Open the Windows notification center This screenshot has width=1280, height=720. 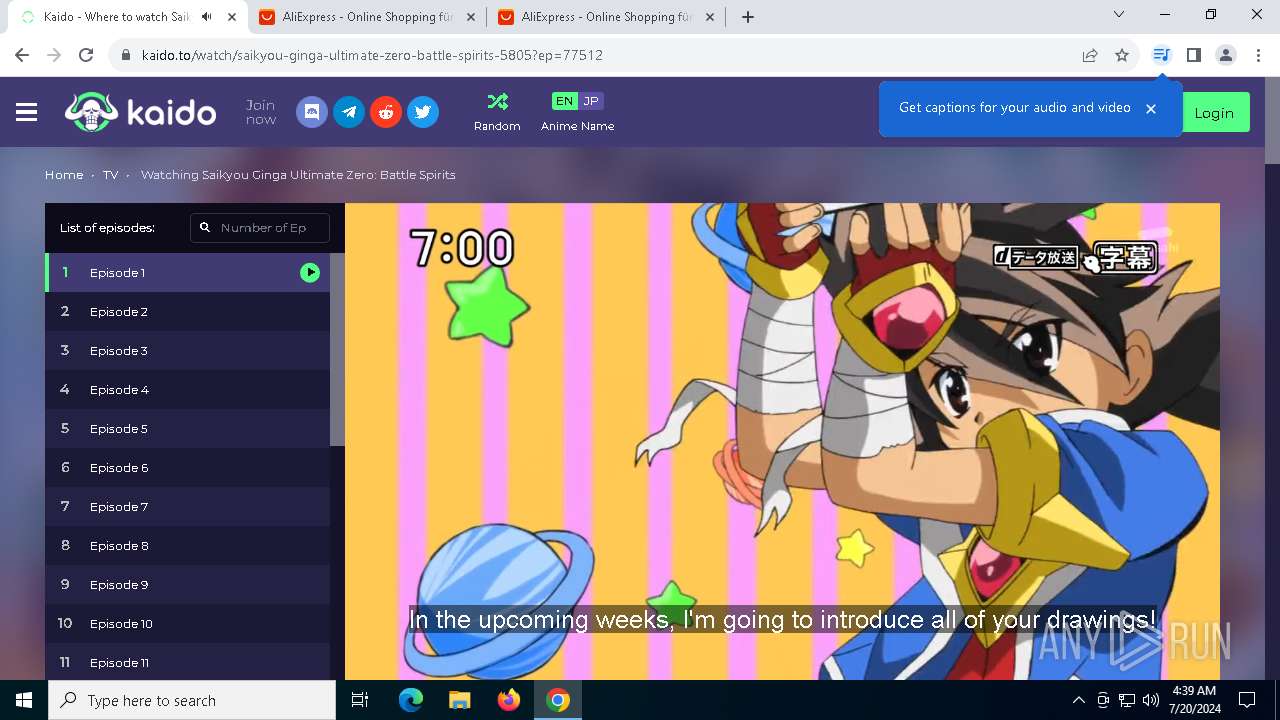[x=1247, y=700]
